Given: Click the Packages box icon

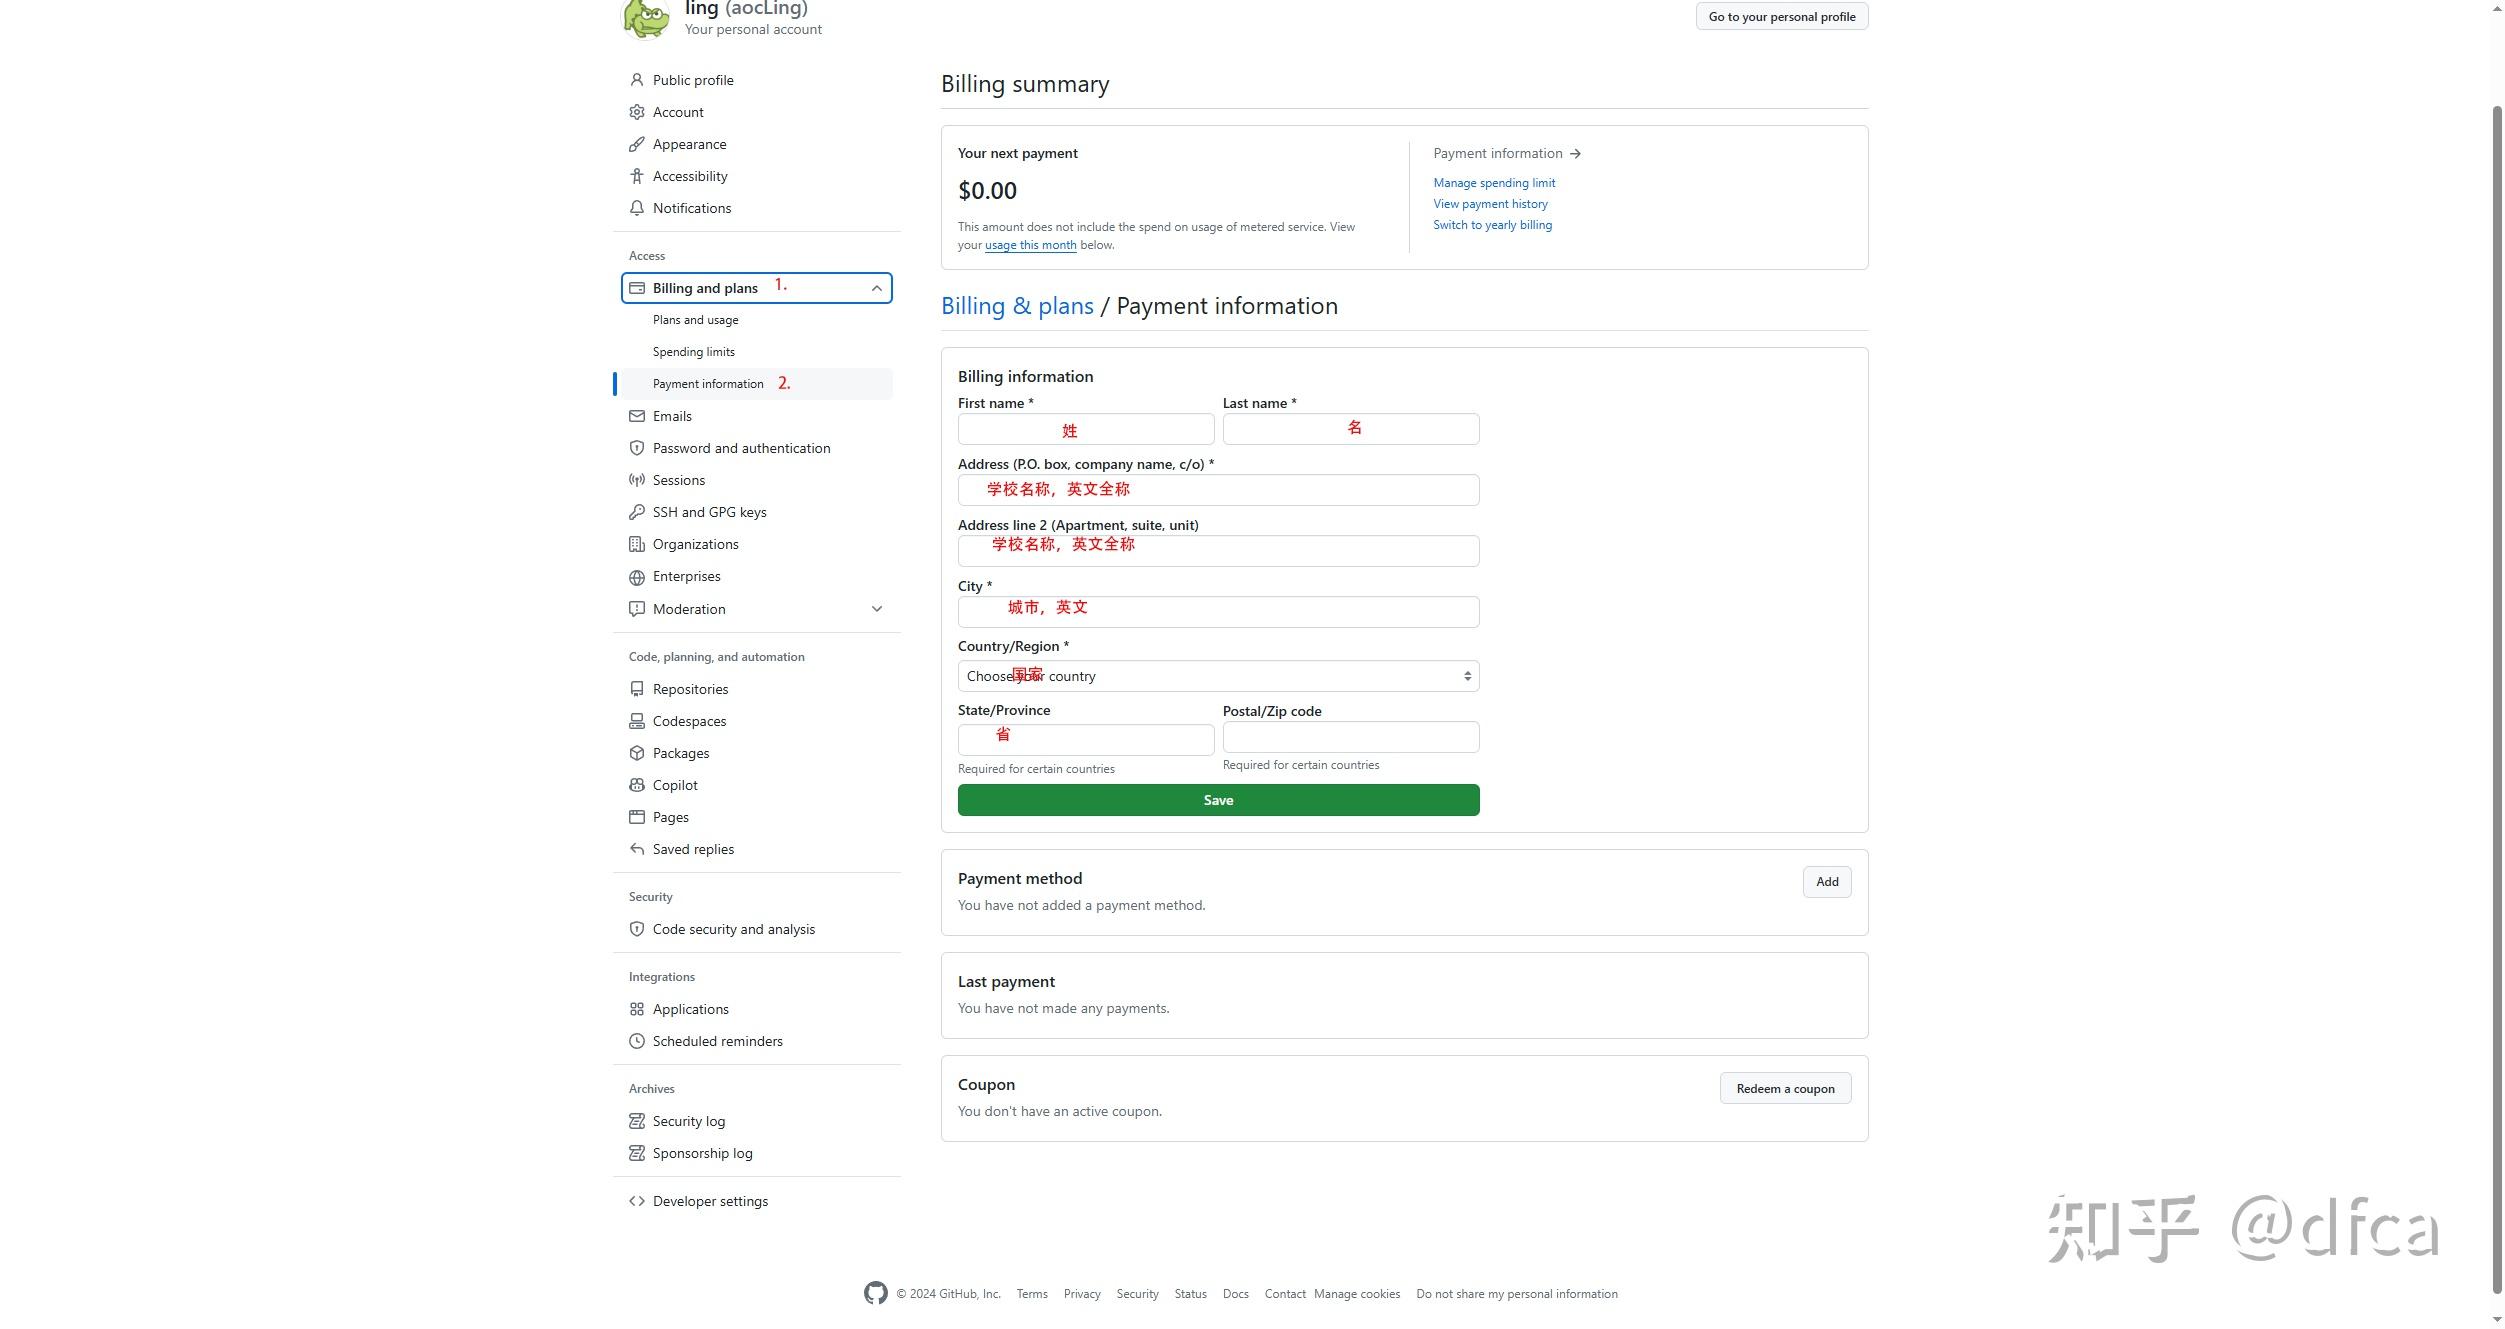Looking at the screenshot, I should (636, 753).
